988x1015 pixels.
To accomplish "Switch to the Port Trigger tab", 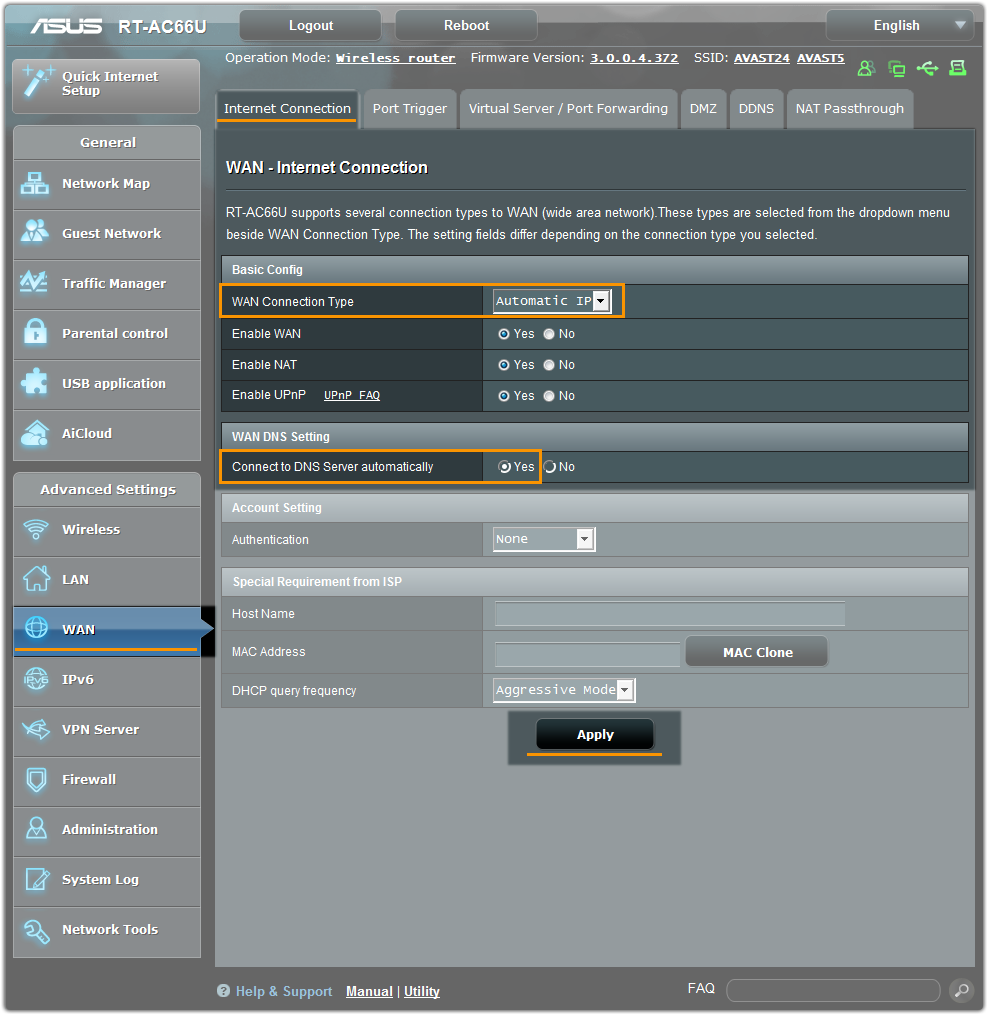I will click(x=410, y=109).
